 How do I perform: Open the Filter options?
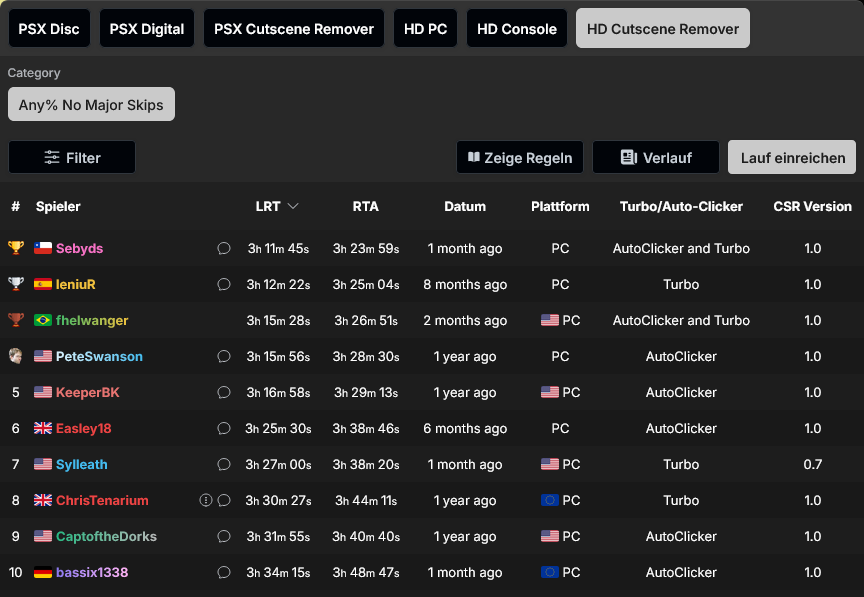pos(72,158)
